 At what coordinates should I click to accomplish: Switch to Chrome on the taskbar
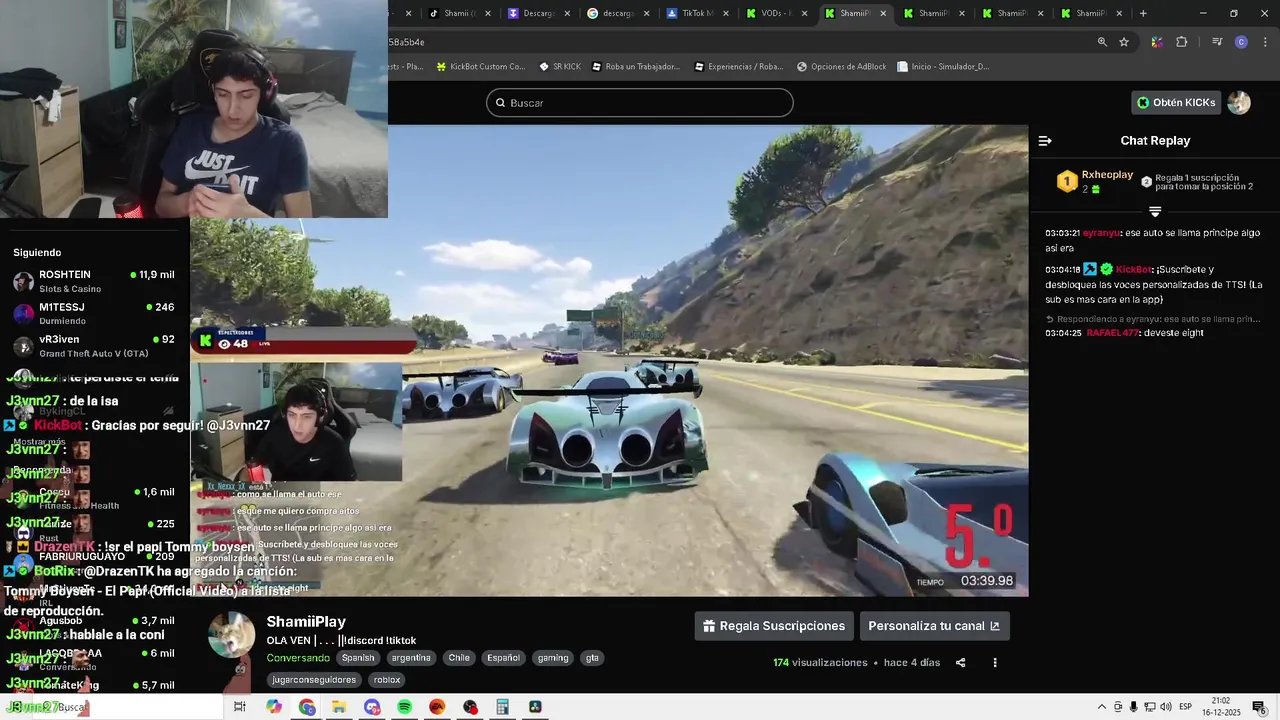click(307, 707)
